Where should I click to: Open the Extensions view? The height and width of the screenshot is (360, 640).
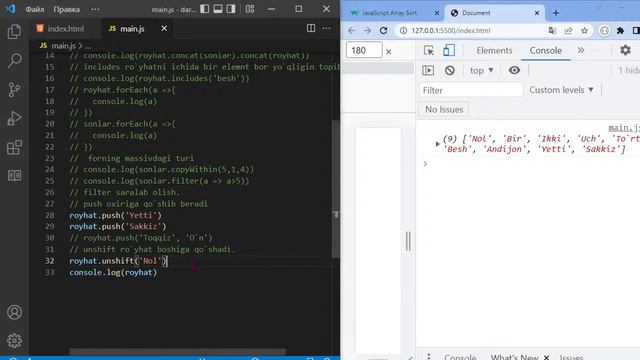tap(14, 147)
